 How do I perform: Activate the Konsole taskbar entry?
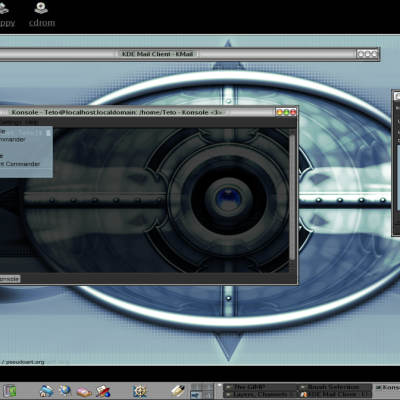coord(387,387)
